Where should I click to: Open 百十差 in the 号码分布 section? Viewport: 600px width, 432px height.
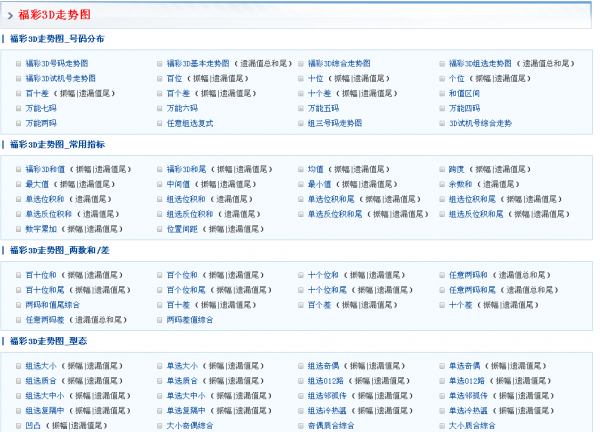37,93
